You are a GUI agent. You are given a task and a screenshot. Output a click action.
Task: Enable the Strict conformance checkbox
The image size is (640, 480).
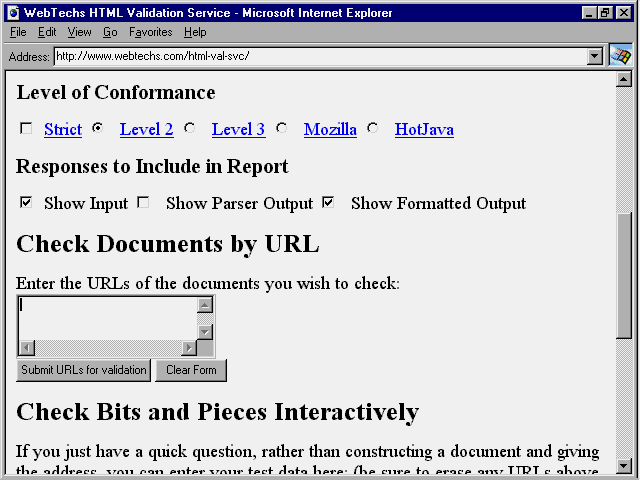tap(27, 128)
